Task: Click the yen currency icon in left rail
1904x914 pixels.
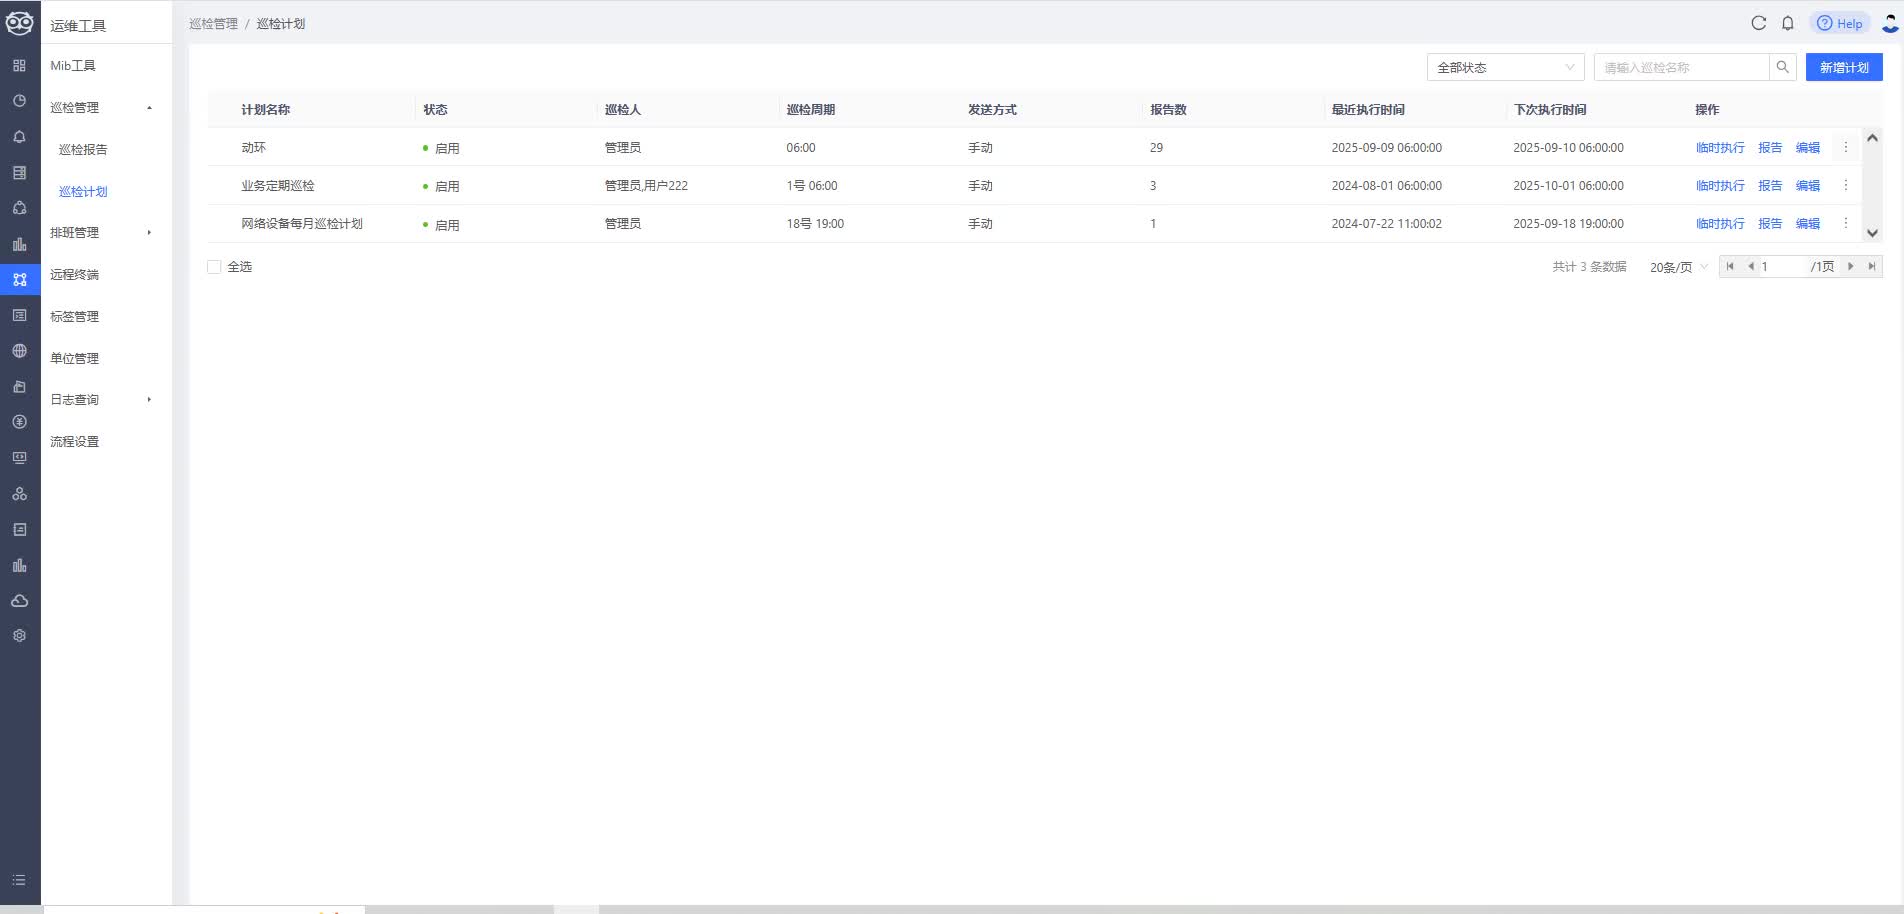Action: 19,422
